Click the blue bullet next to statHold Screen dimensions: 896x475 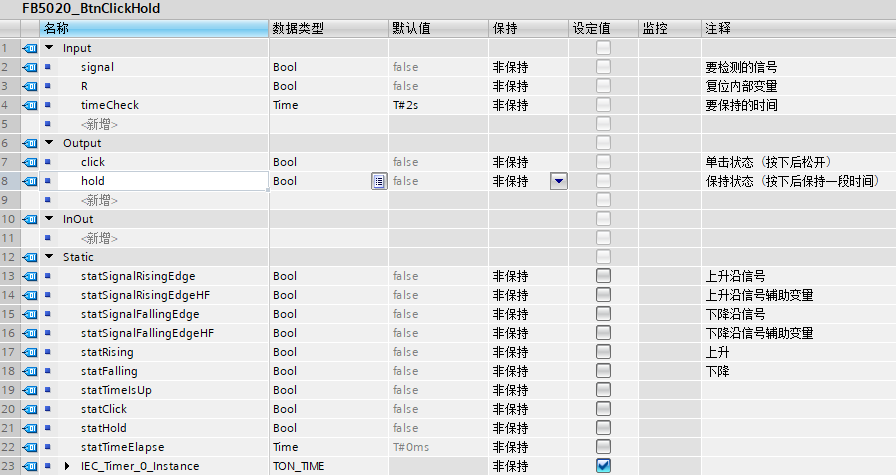coord(47,428)
